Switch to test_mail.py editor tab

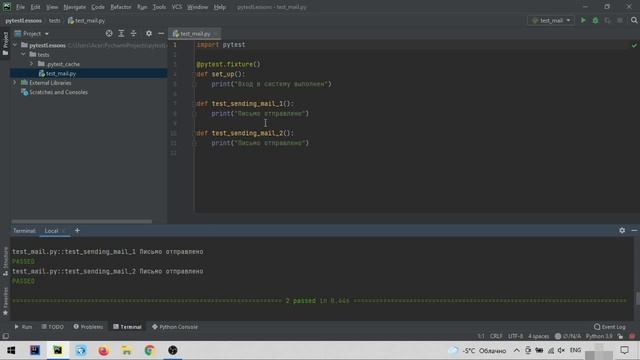click(195, 34)
